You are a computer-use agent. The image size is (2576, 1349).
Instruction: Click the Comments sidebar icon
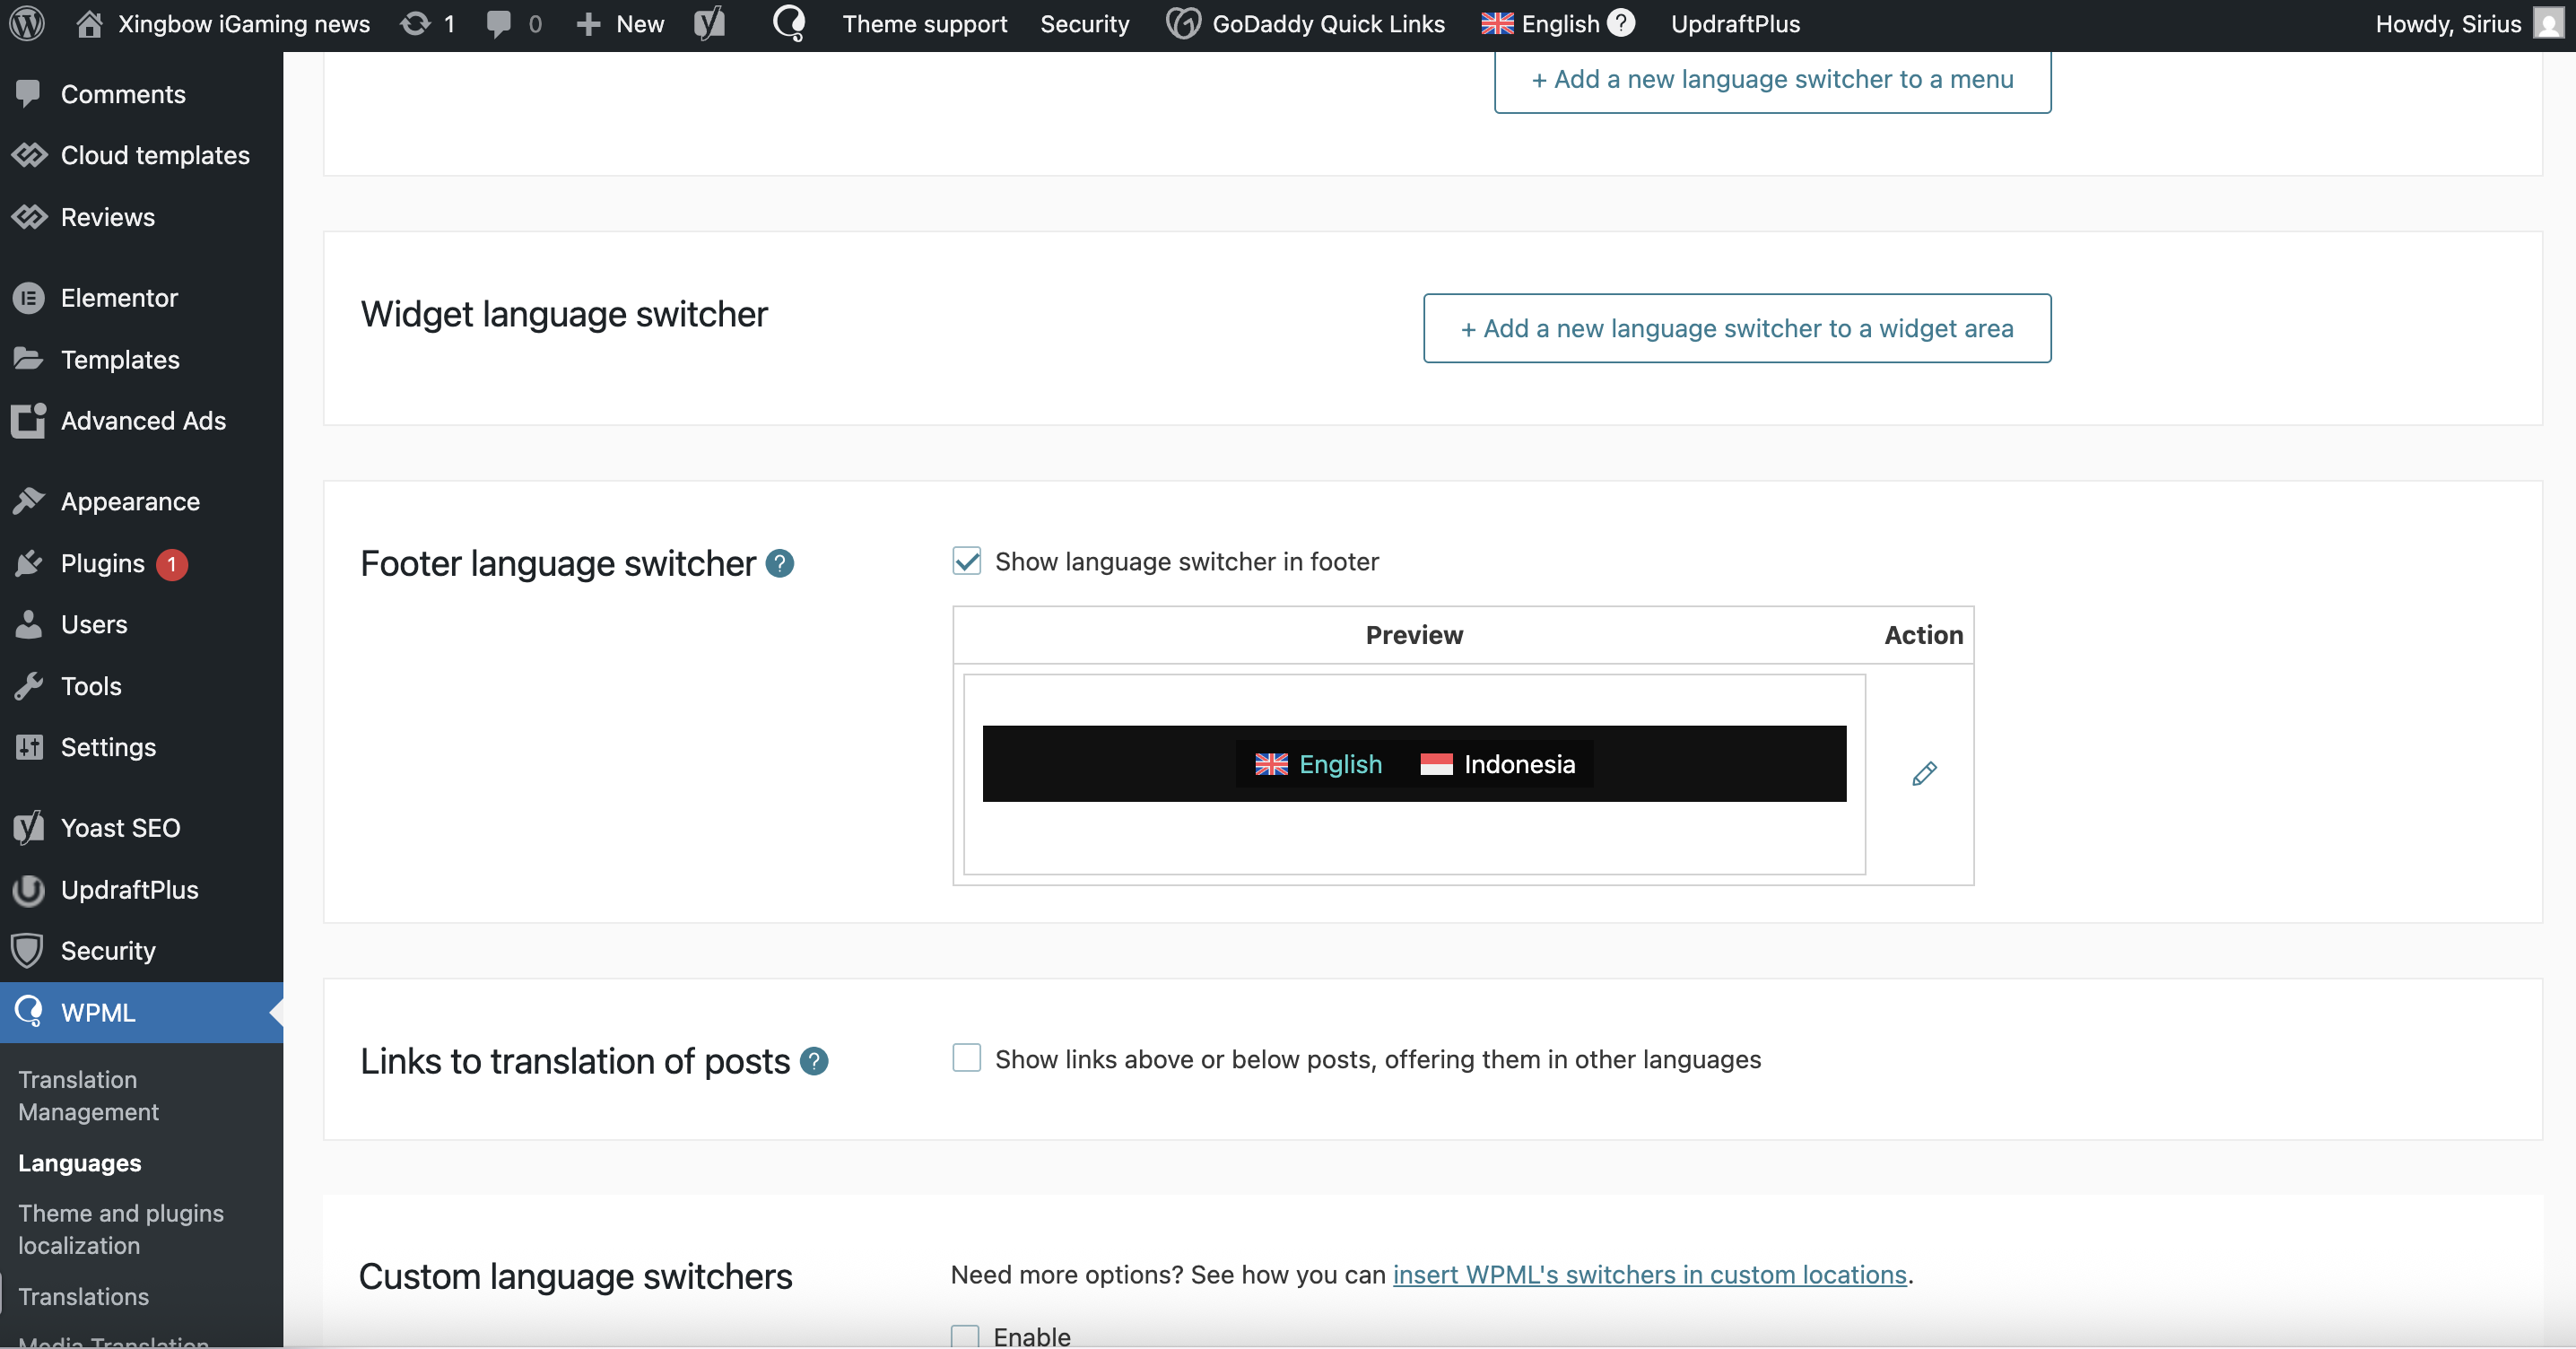coord(28,94)
